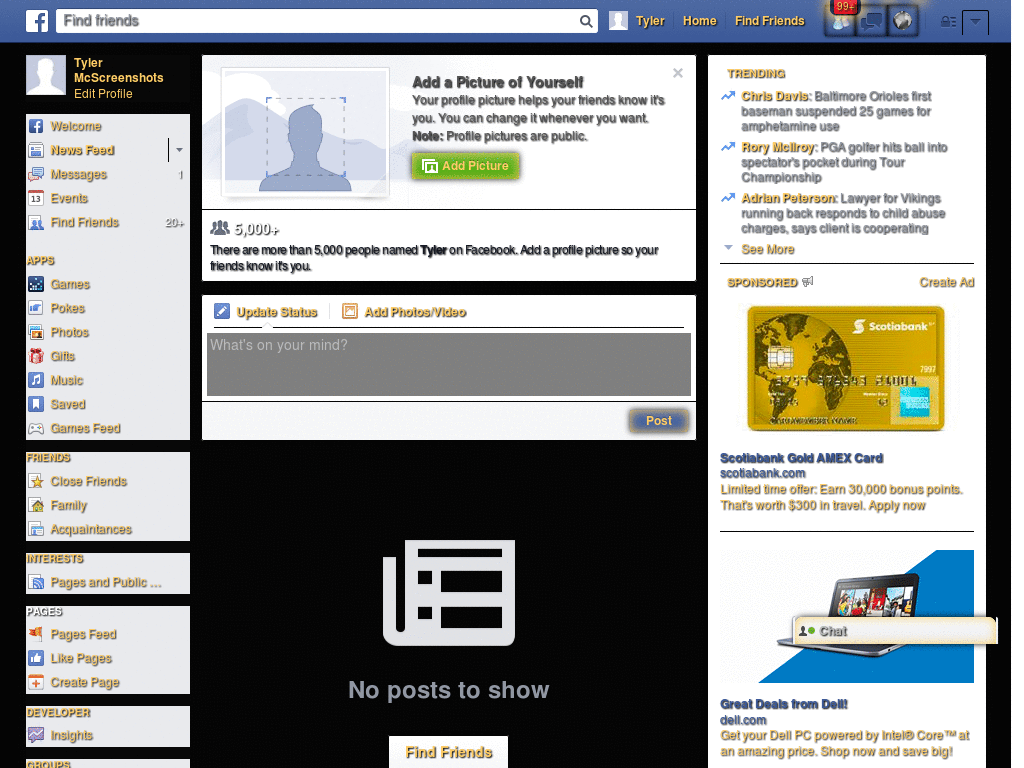1024x768 pixels.
Task: Click the Tyler McScreenshots profile avatar
Action: pyautogui.click(x=46, y=75)
